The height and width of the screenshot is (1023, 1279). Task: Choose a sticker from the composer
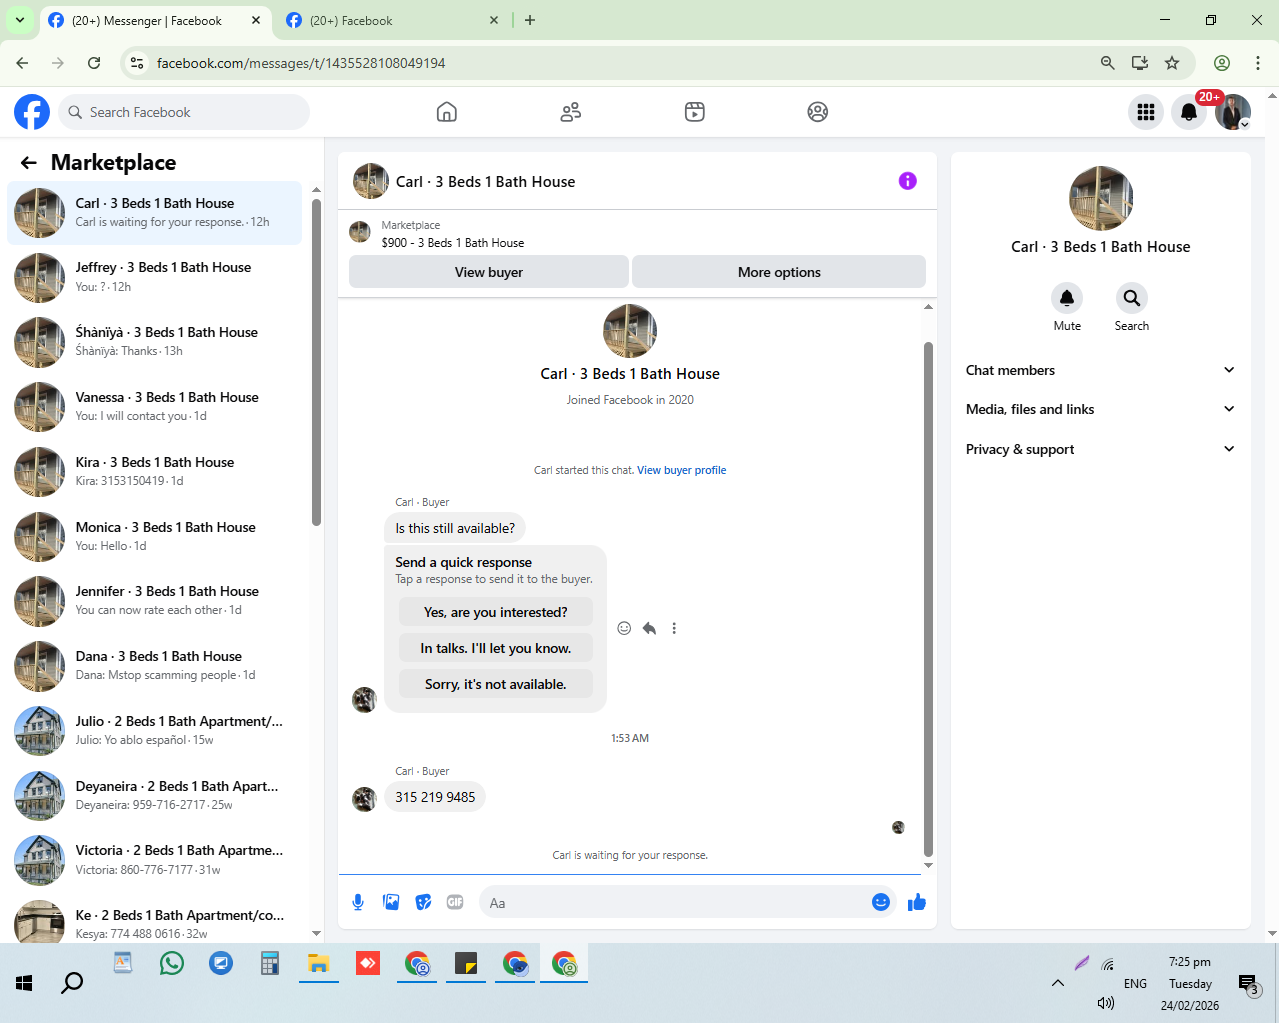(424, 902)
